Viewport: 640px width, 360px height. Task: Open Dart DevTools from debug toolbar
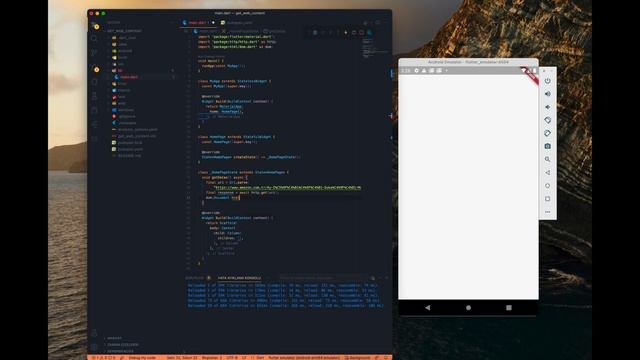pyautogui.click(x=369, y=32)
